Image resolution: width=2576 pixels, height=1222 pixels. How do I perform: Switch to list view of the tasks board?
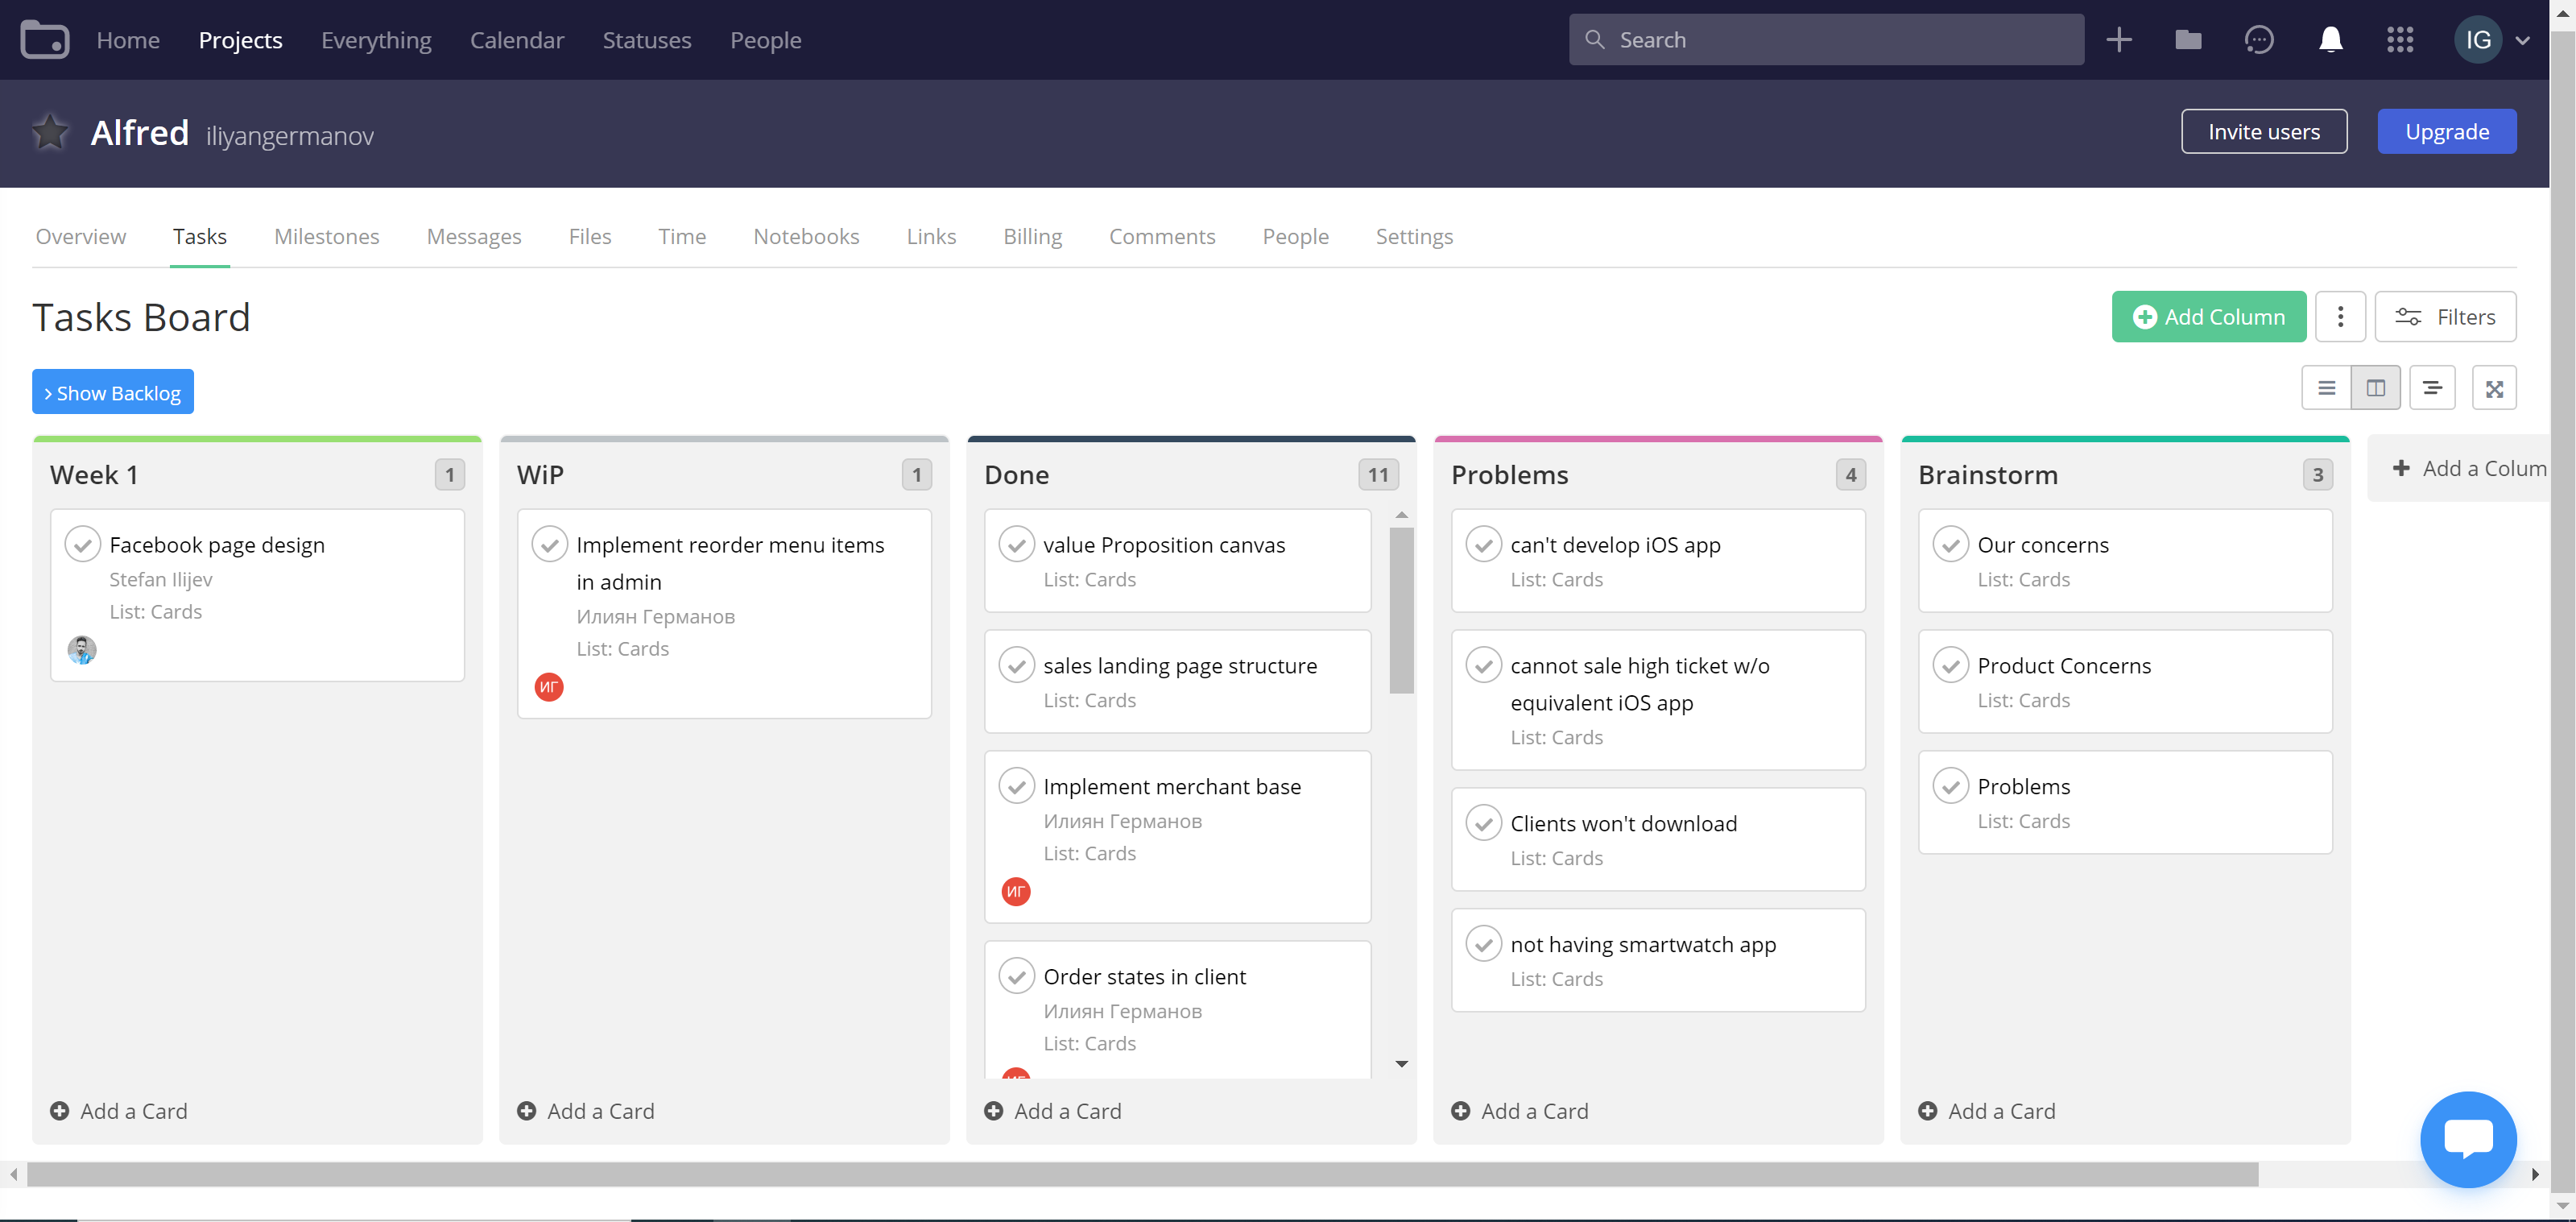[x=2327, y=387]
